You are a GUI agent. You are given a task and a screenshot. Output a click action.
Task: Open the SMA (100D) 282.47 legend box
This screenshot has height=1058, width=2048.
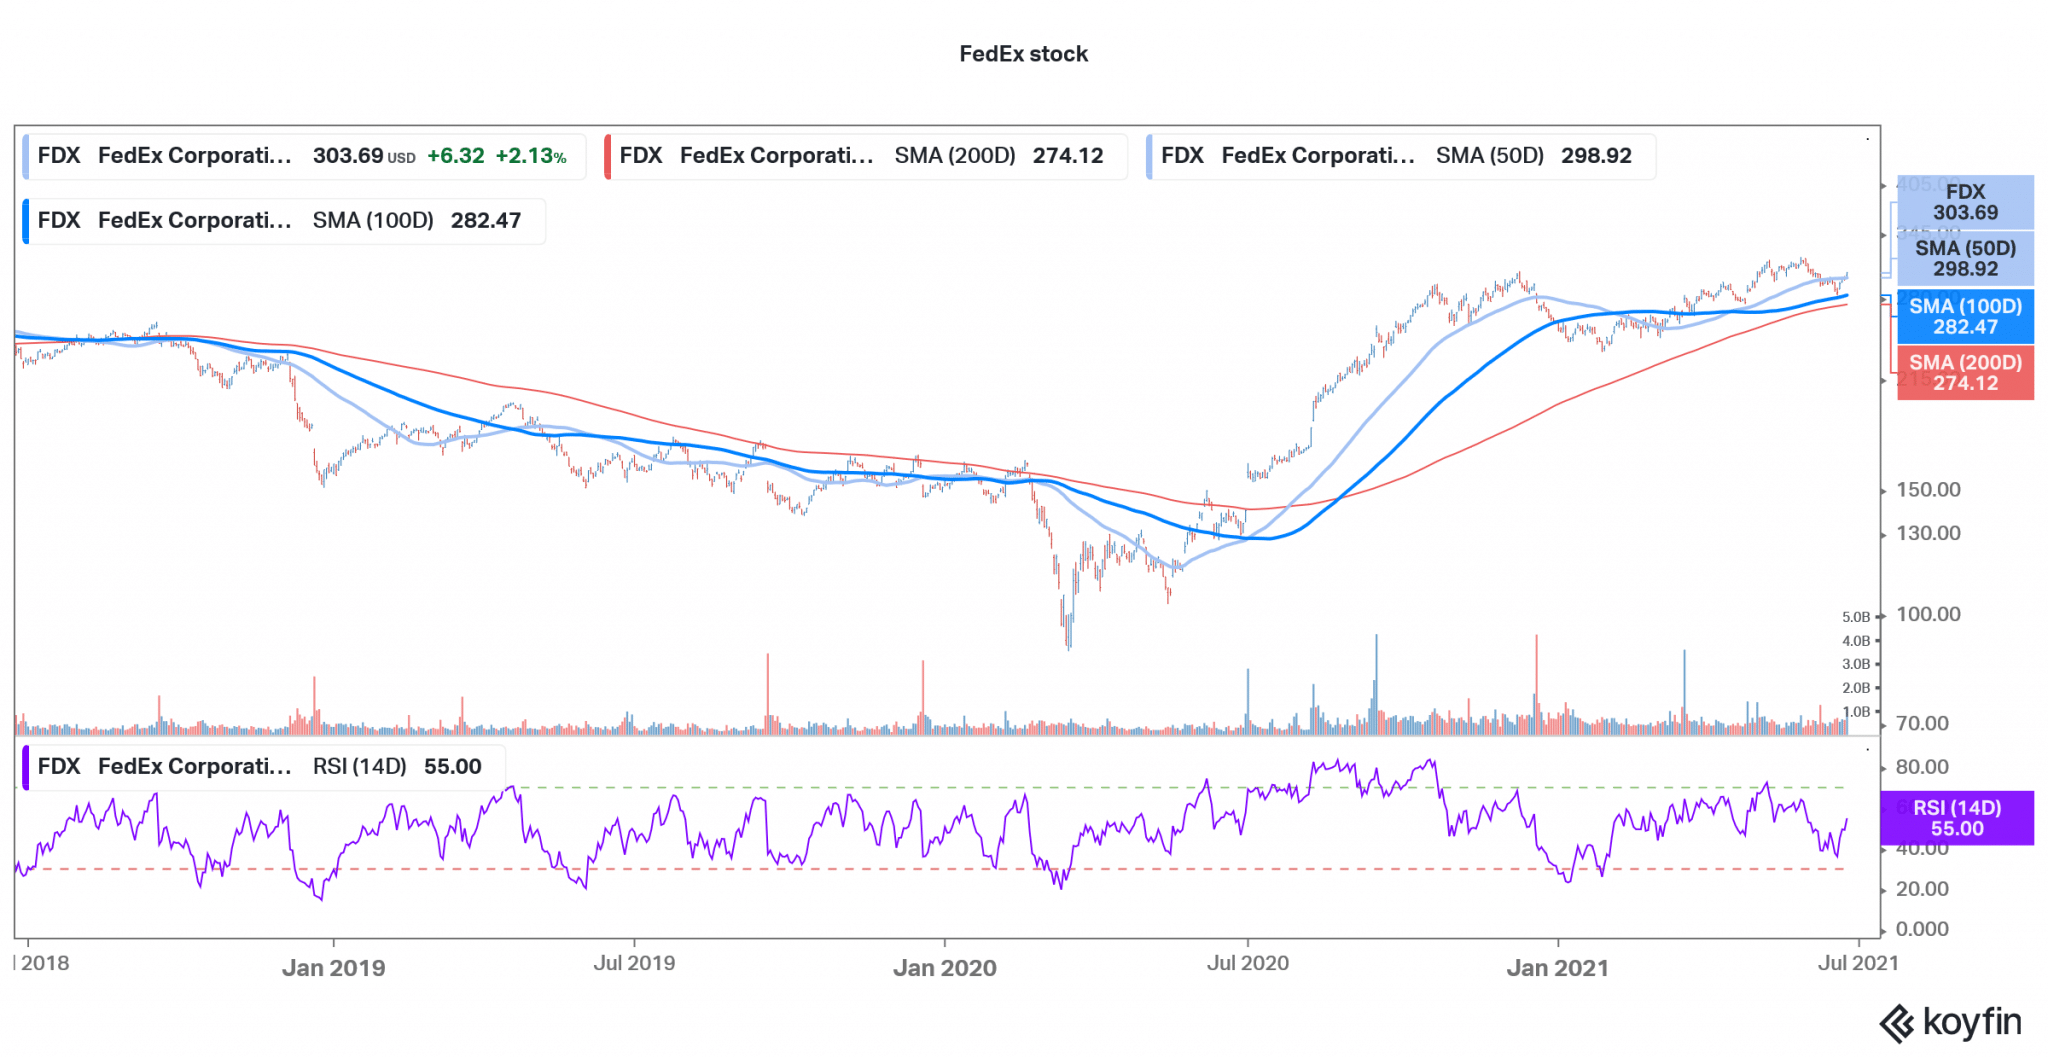click(x=284, y=221)
